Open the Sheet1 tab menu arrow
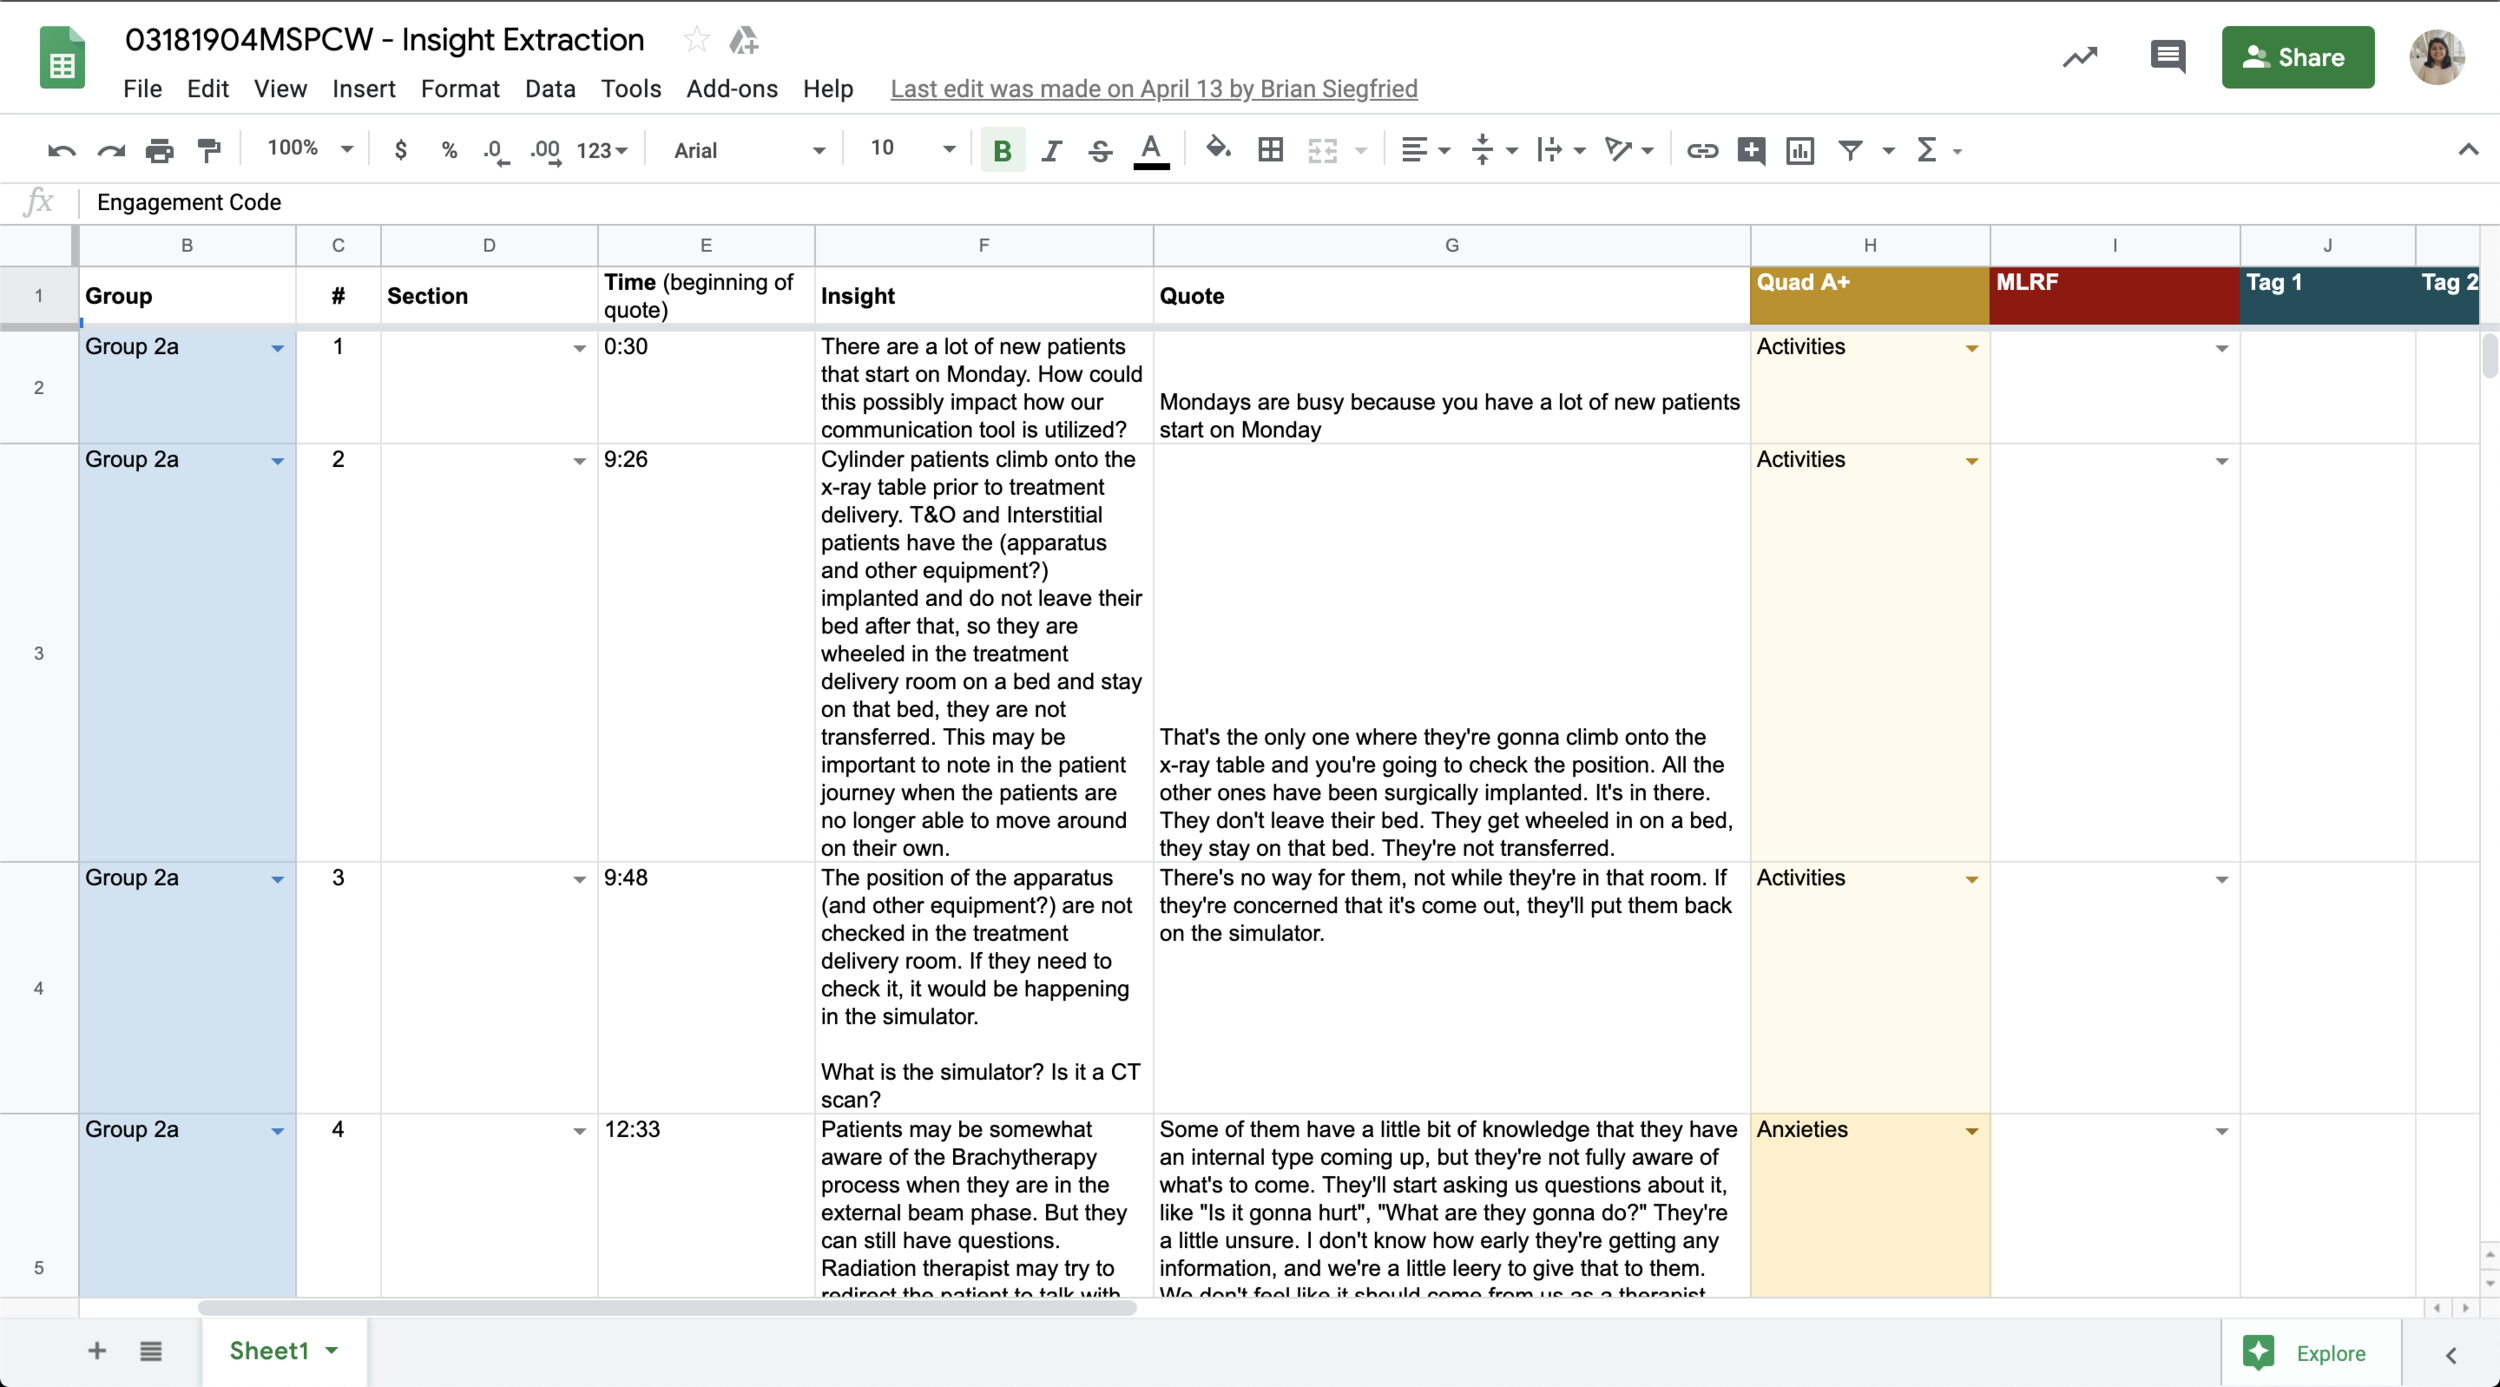The image size is (2500, 1387). pos(332,1351)
